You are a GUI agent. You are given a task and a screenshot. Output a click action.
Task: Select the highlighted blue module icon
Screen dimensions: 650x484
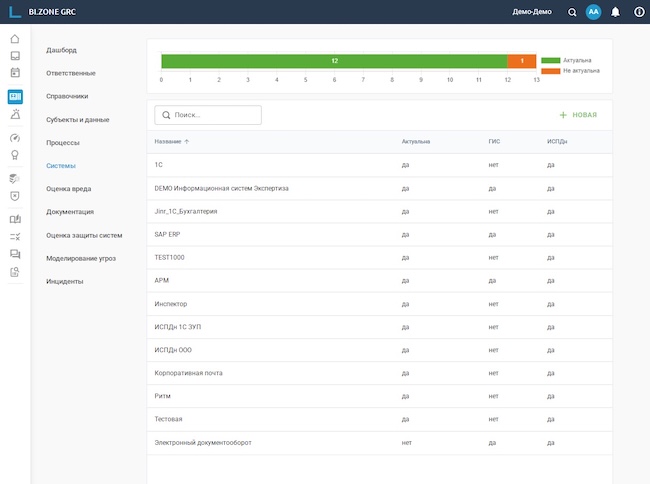click(x=15, y=97)
